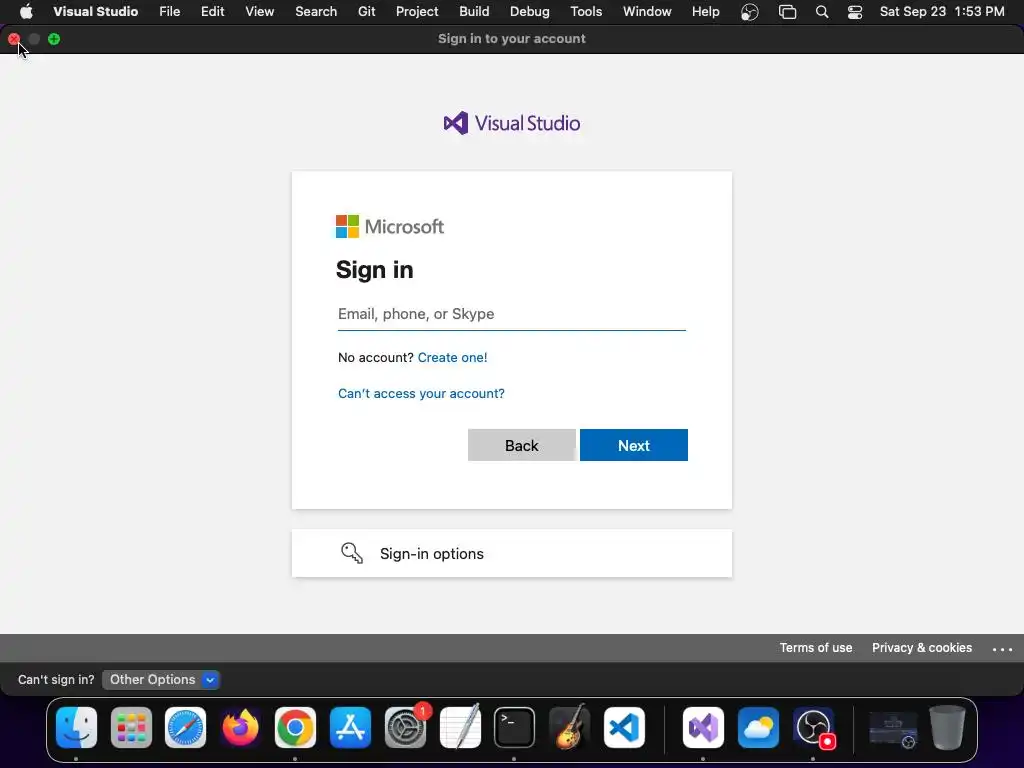
Task: Open the minimized window thumbnail in dock
Action: point(893,729)
